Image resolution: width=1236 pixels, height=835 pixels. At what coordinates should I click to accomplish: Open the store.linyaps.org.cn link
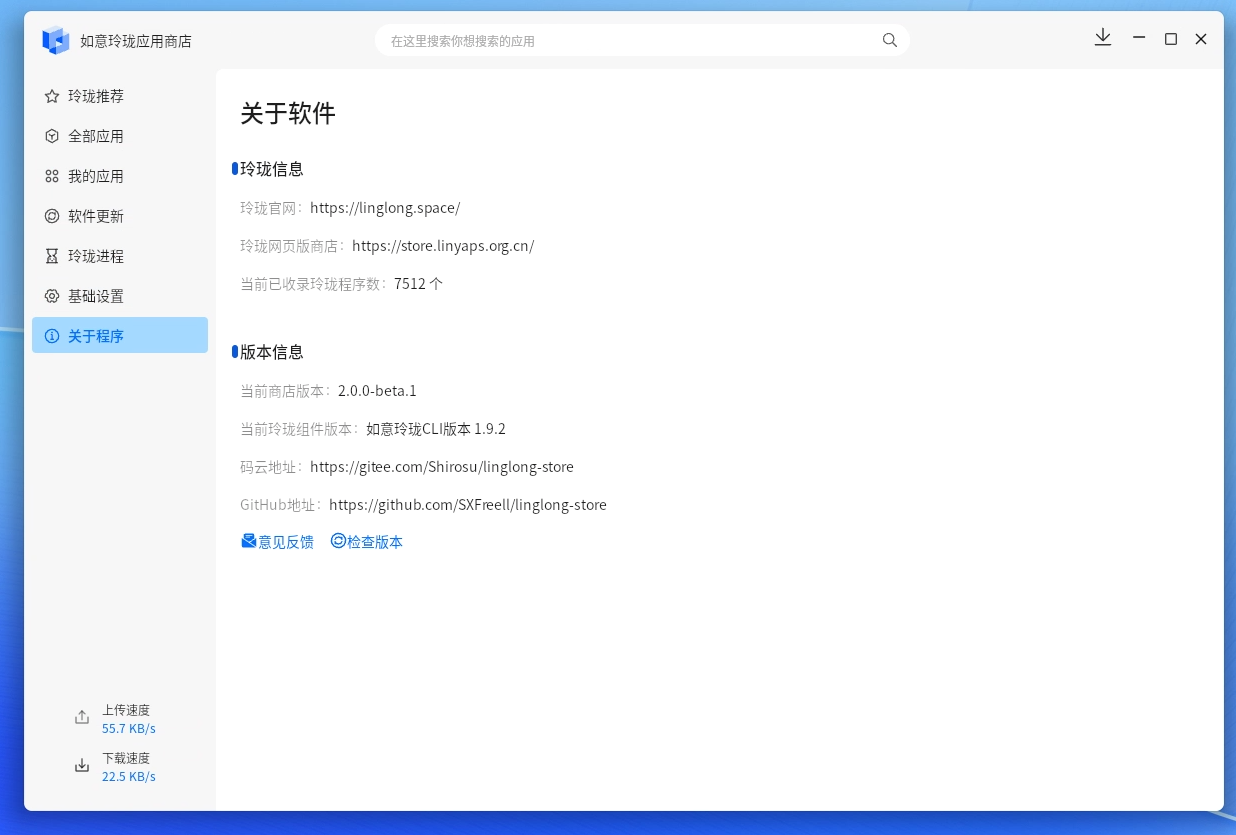click(443, 246)
